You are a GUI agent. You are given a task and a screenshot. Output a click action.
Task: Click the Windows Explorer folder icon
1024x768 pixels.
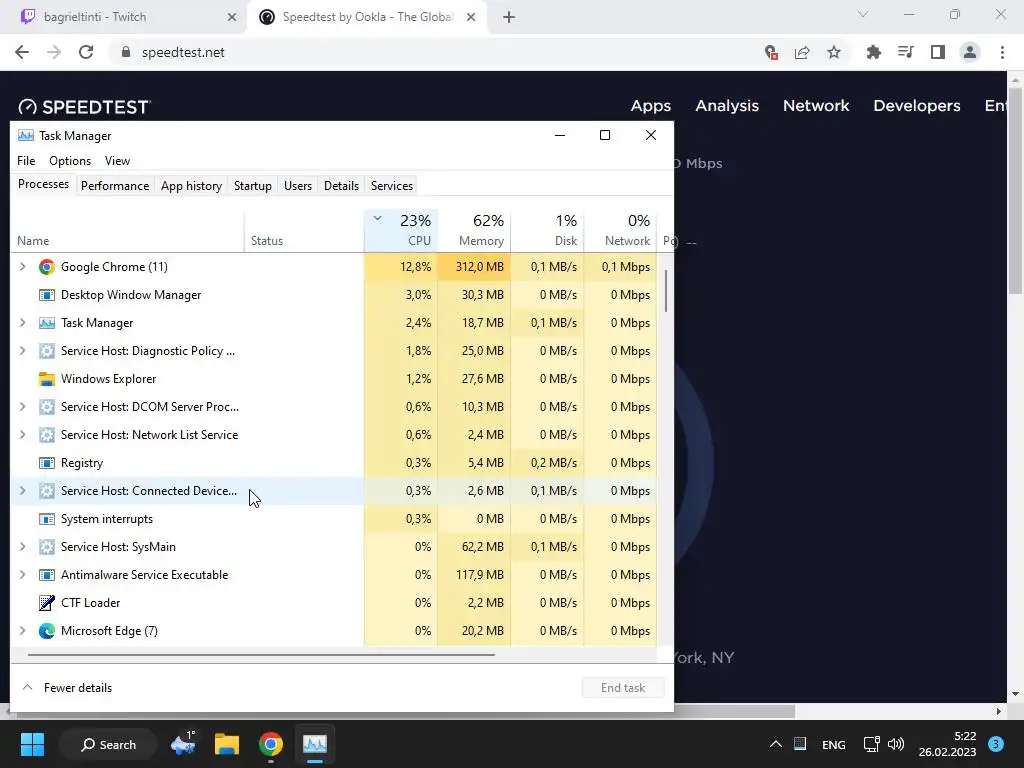[x=46, y=379]
